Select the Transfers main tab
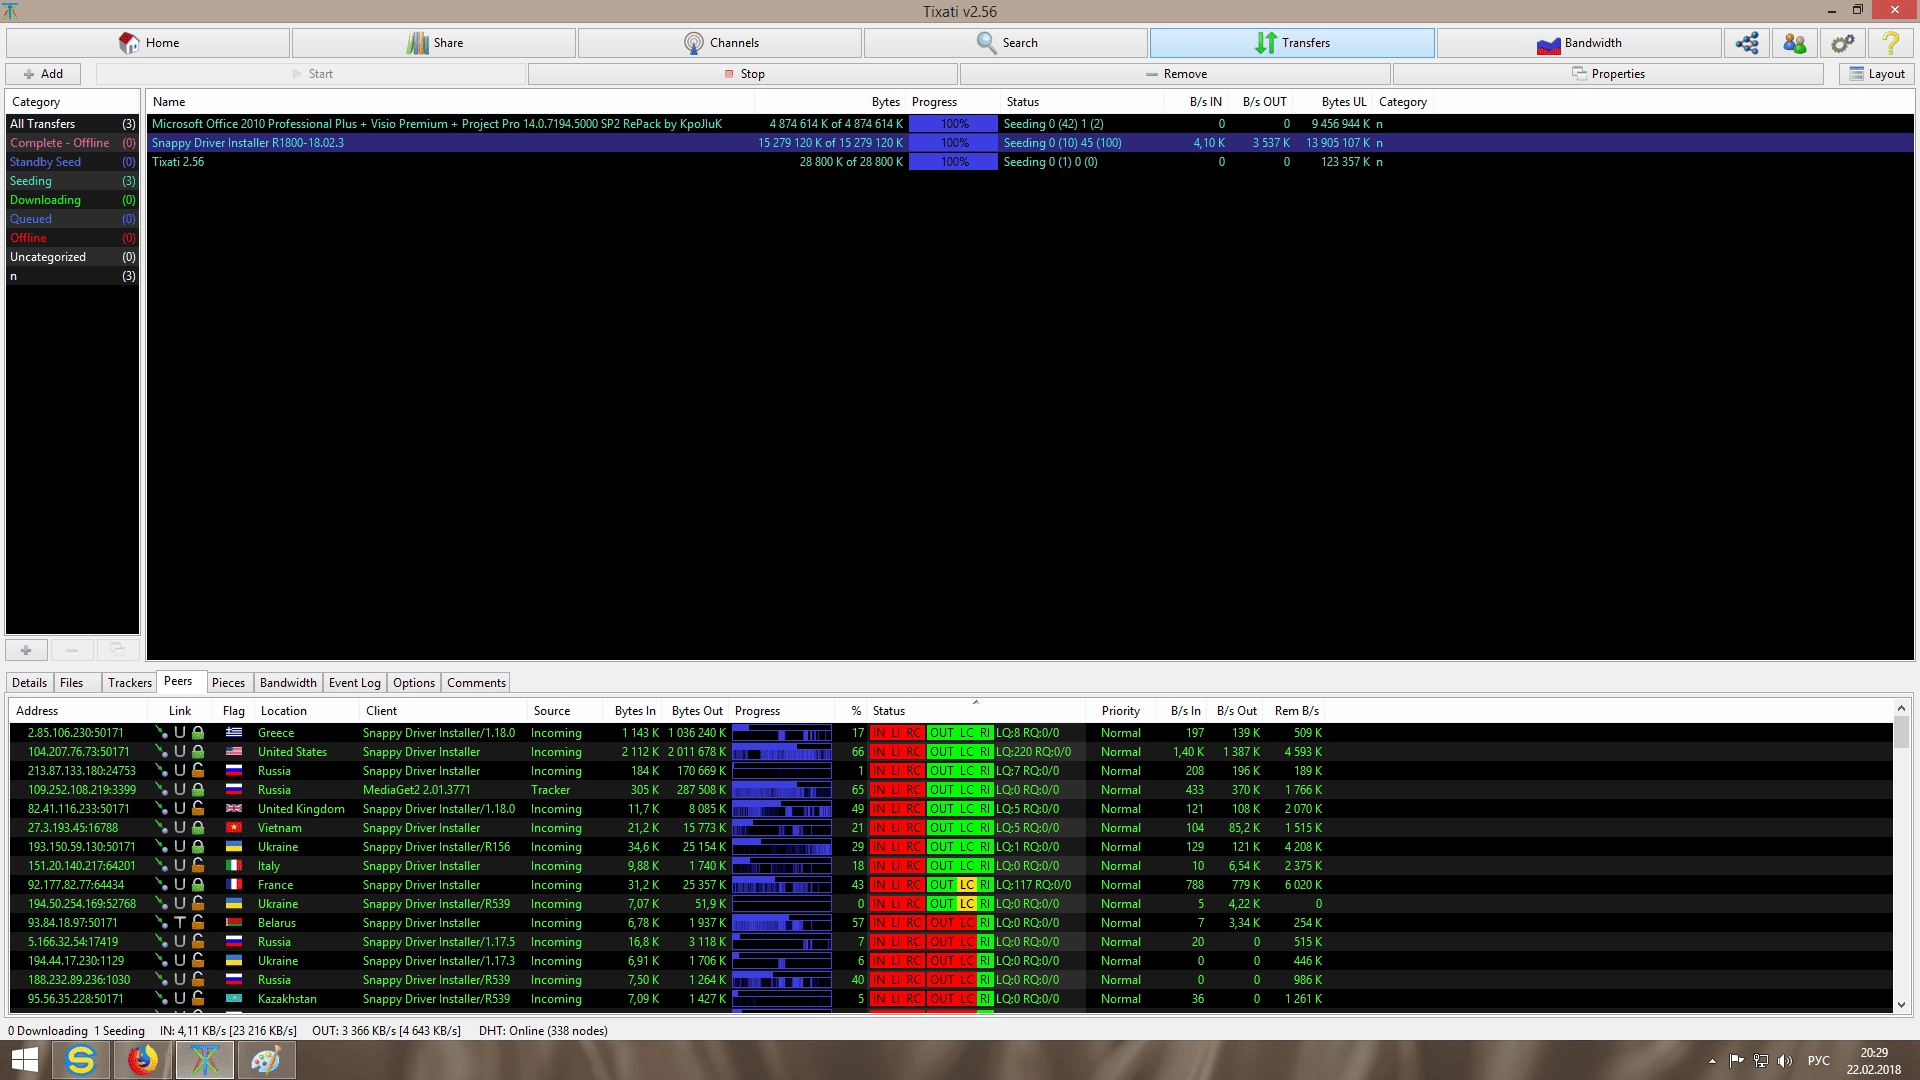This screenshot has height=1080, width=1920. [1292, 43]
